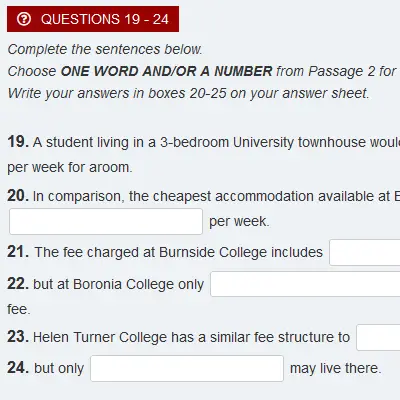400x400 pixels.
Task: Click the bold question number 22
Action: [18, 284]
